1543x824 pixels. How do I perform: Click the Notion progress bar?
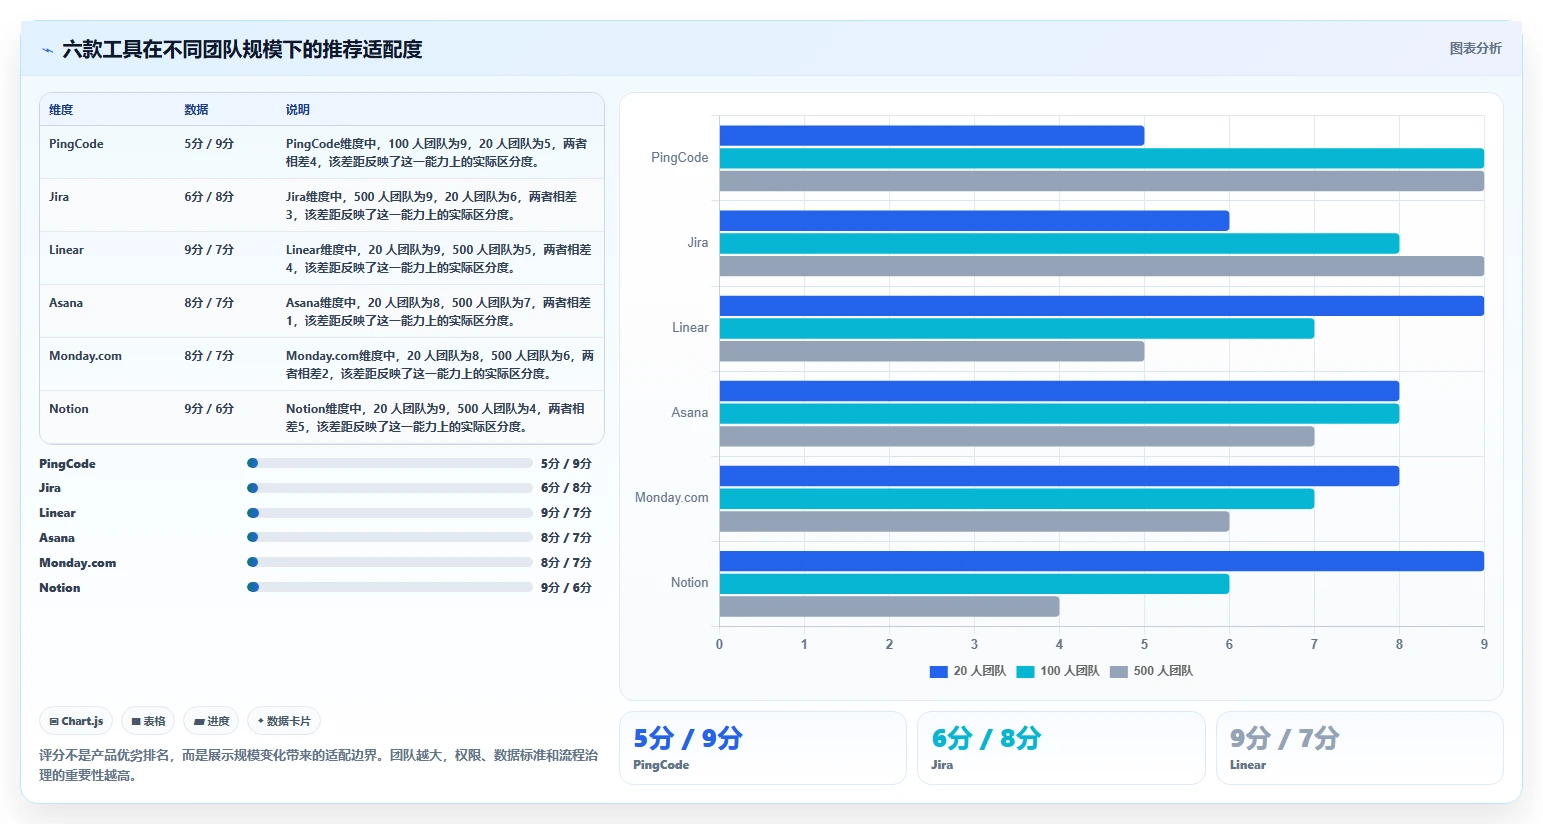[390, 587]
